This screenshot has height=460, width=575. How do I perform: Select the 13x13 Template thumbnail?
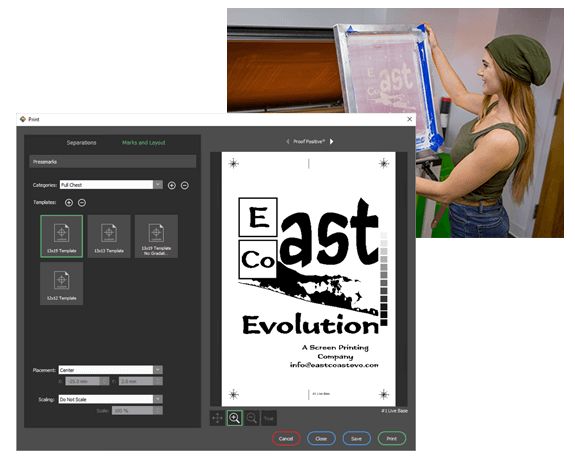109,236
